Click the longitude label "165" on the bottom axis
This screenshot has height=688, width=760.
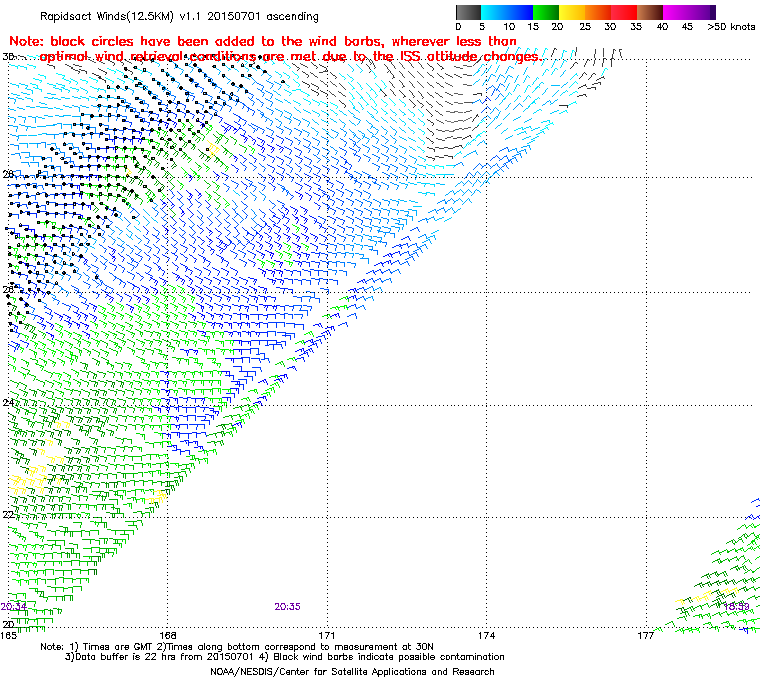click(8, 635)
